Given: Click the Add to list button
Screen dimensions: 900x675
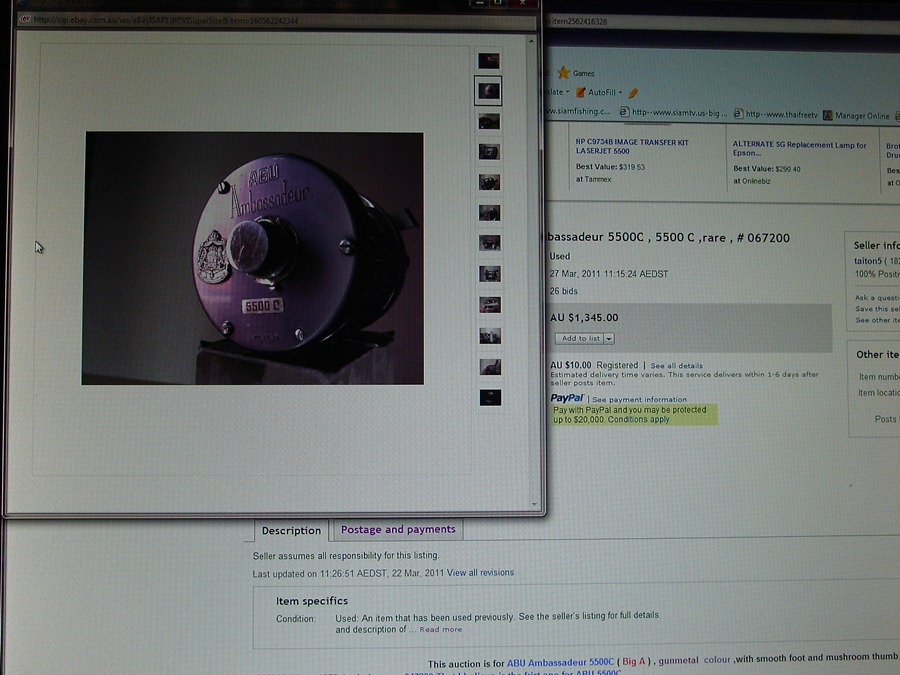Looking at the screenshot, I should click(x=580, y=339).
